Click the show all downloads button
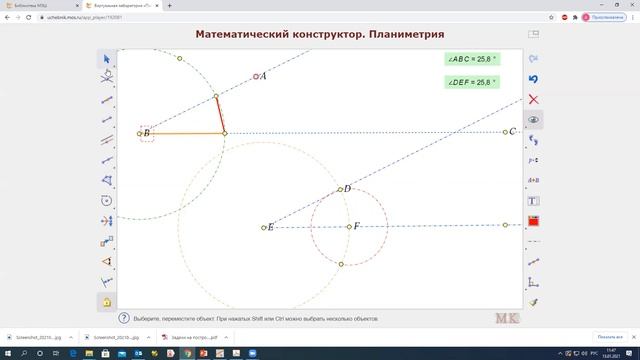 point(610,337)
